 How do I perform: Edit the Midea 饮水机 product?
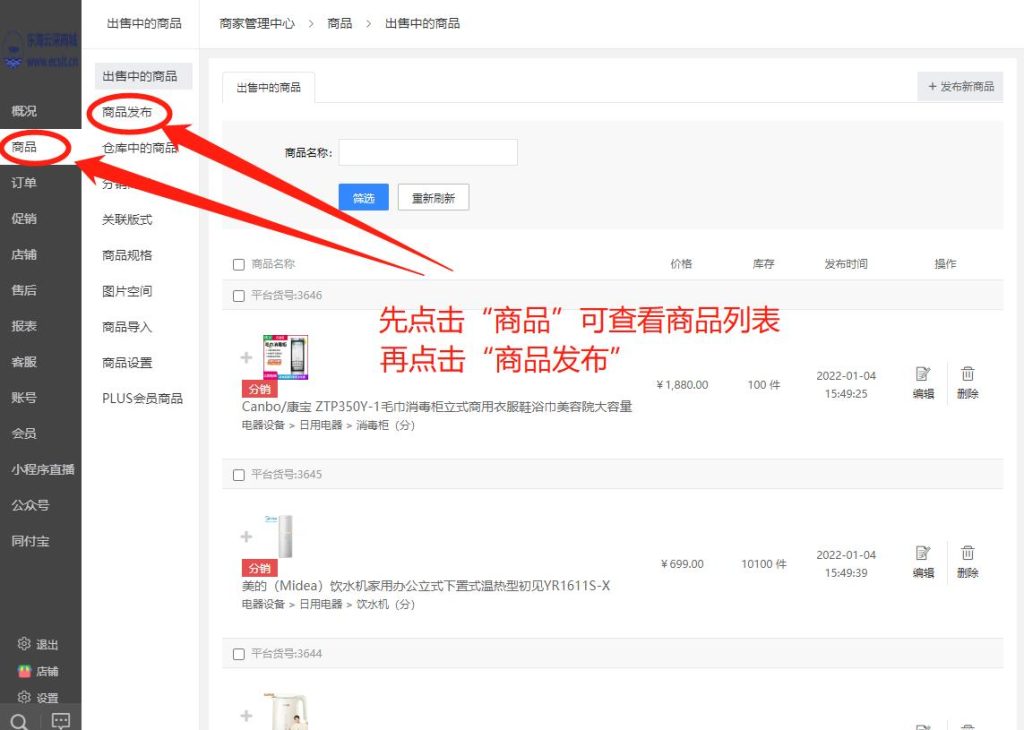point(921,555)
